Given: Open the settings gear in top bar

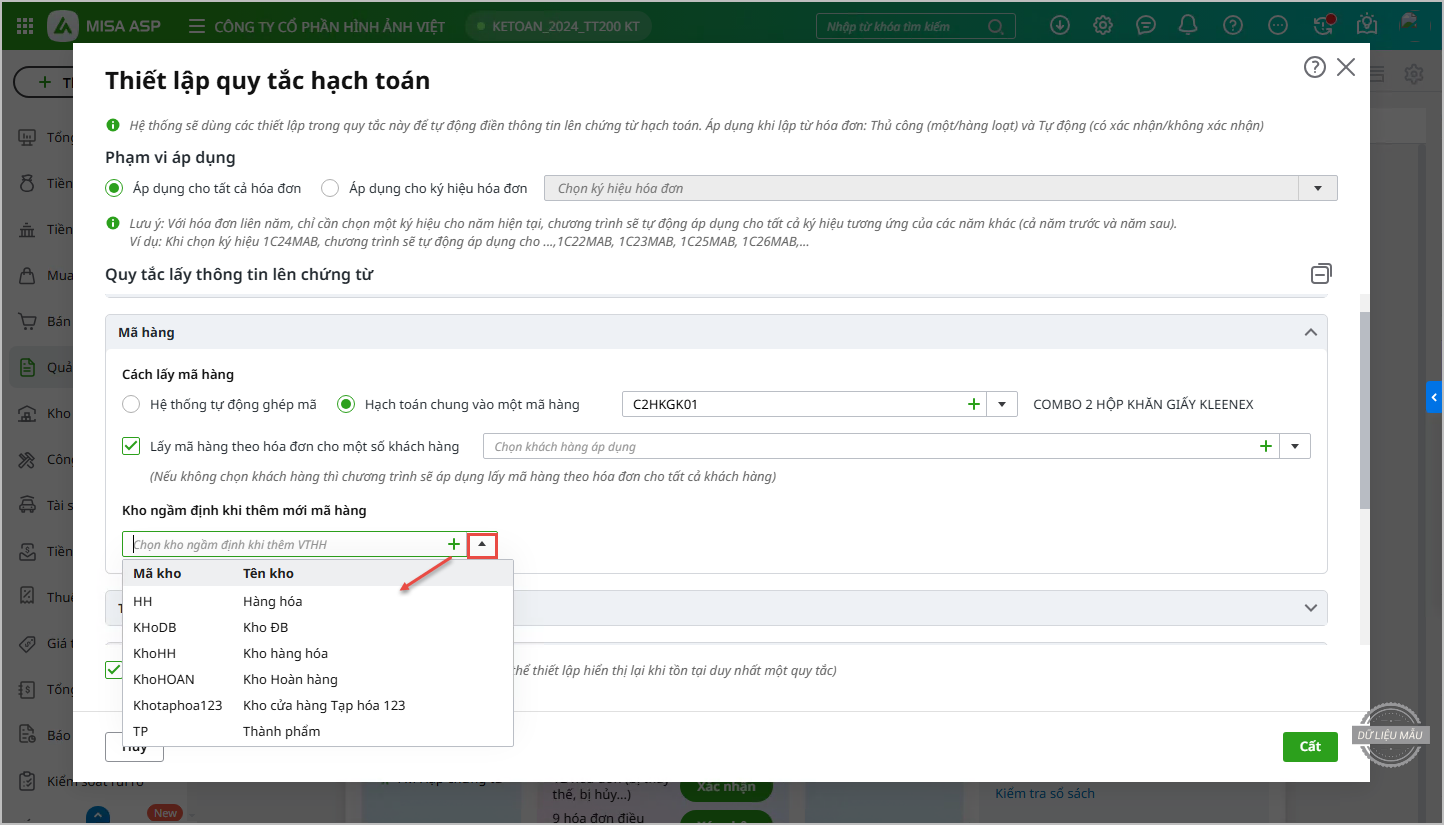Looking at the screenshot, I should 1103,25.
